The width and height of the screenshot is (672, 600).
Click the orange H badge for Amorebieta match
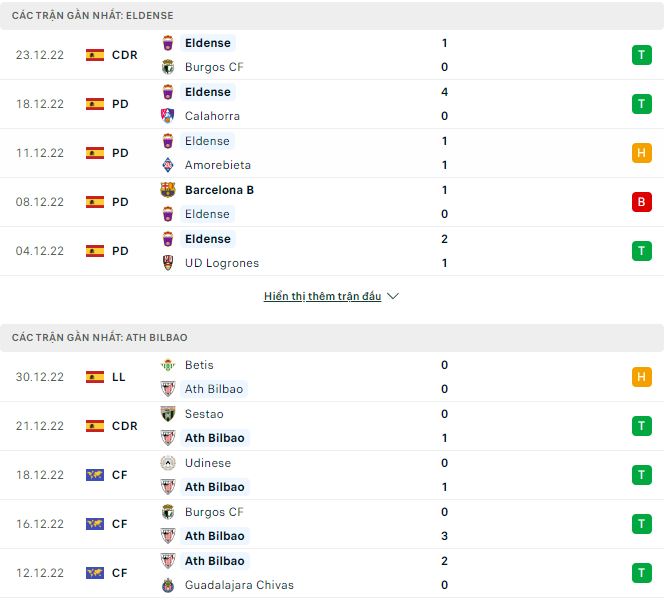click(640, 153)
